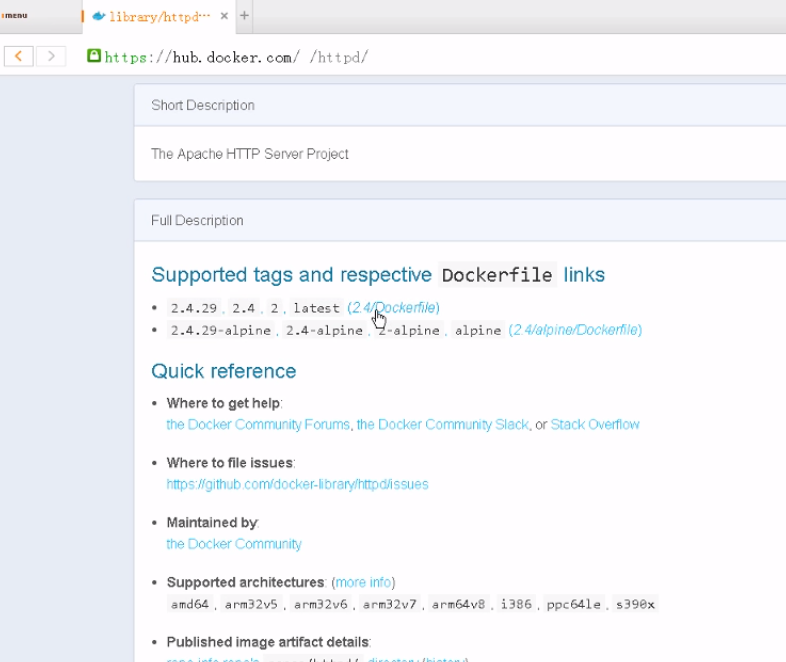Click the 'Quick reference' heading
Screen dimensions: 786x662
tap(224, 371)
